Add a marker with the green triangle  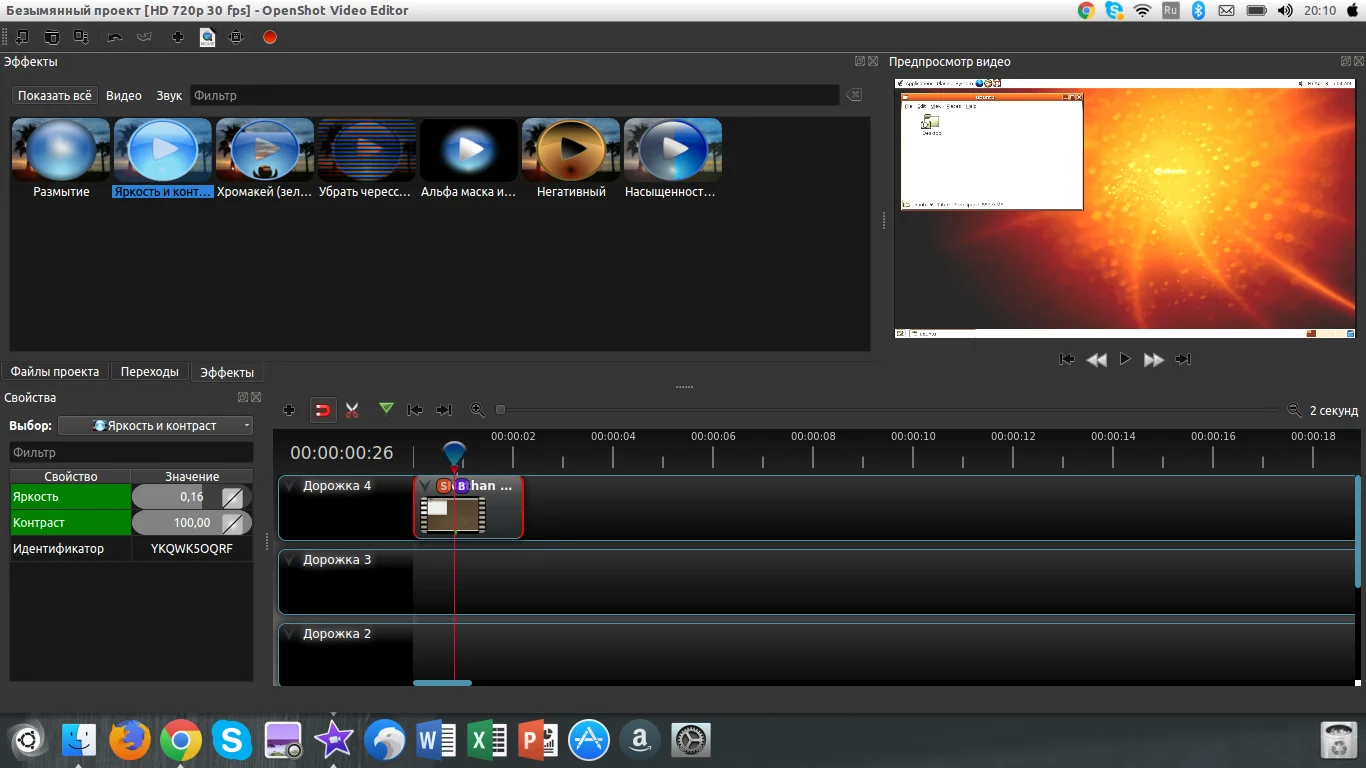[x=386, y=409]
